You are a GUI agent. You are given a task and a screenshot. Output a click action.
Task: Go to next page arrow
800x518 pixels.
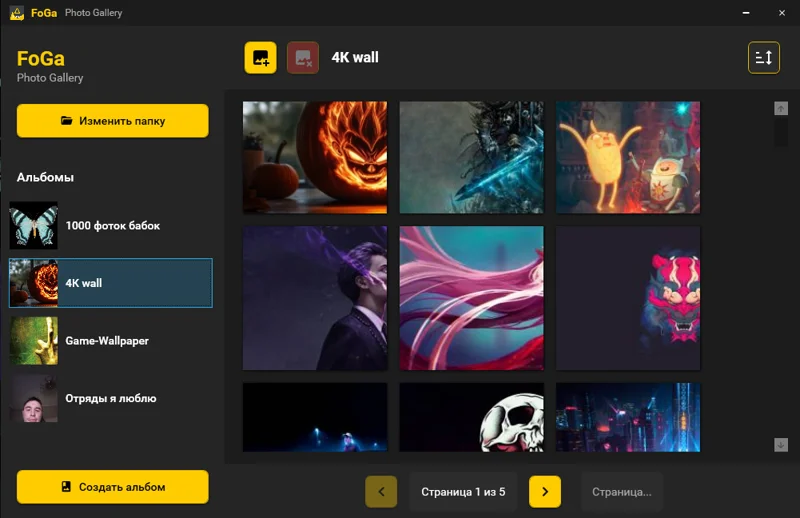[545, 492]
